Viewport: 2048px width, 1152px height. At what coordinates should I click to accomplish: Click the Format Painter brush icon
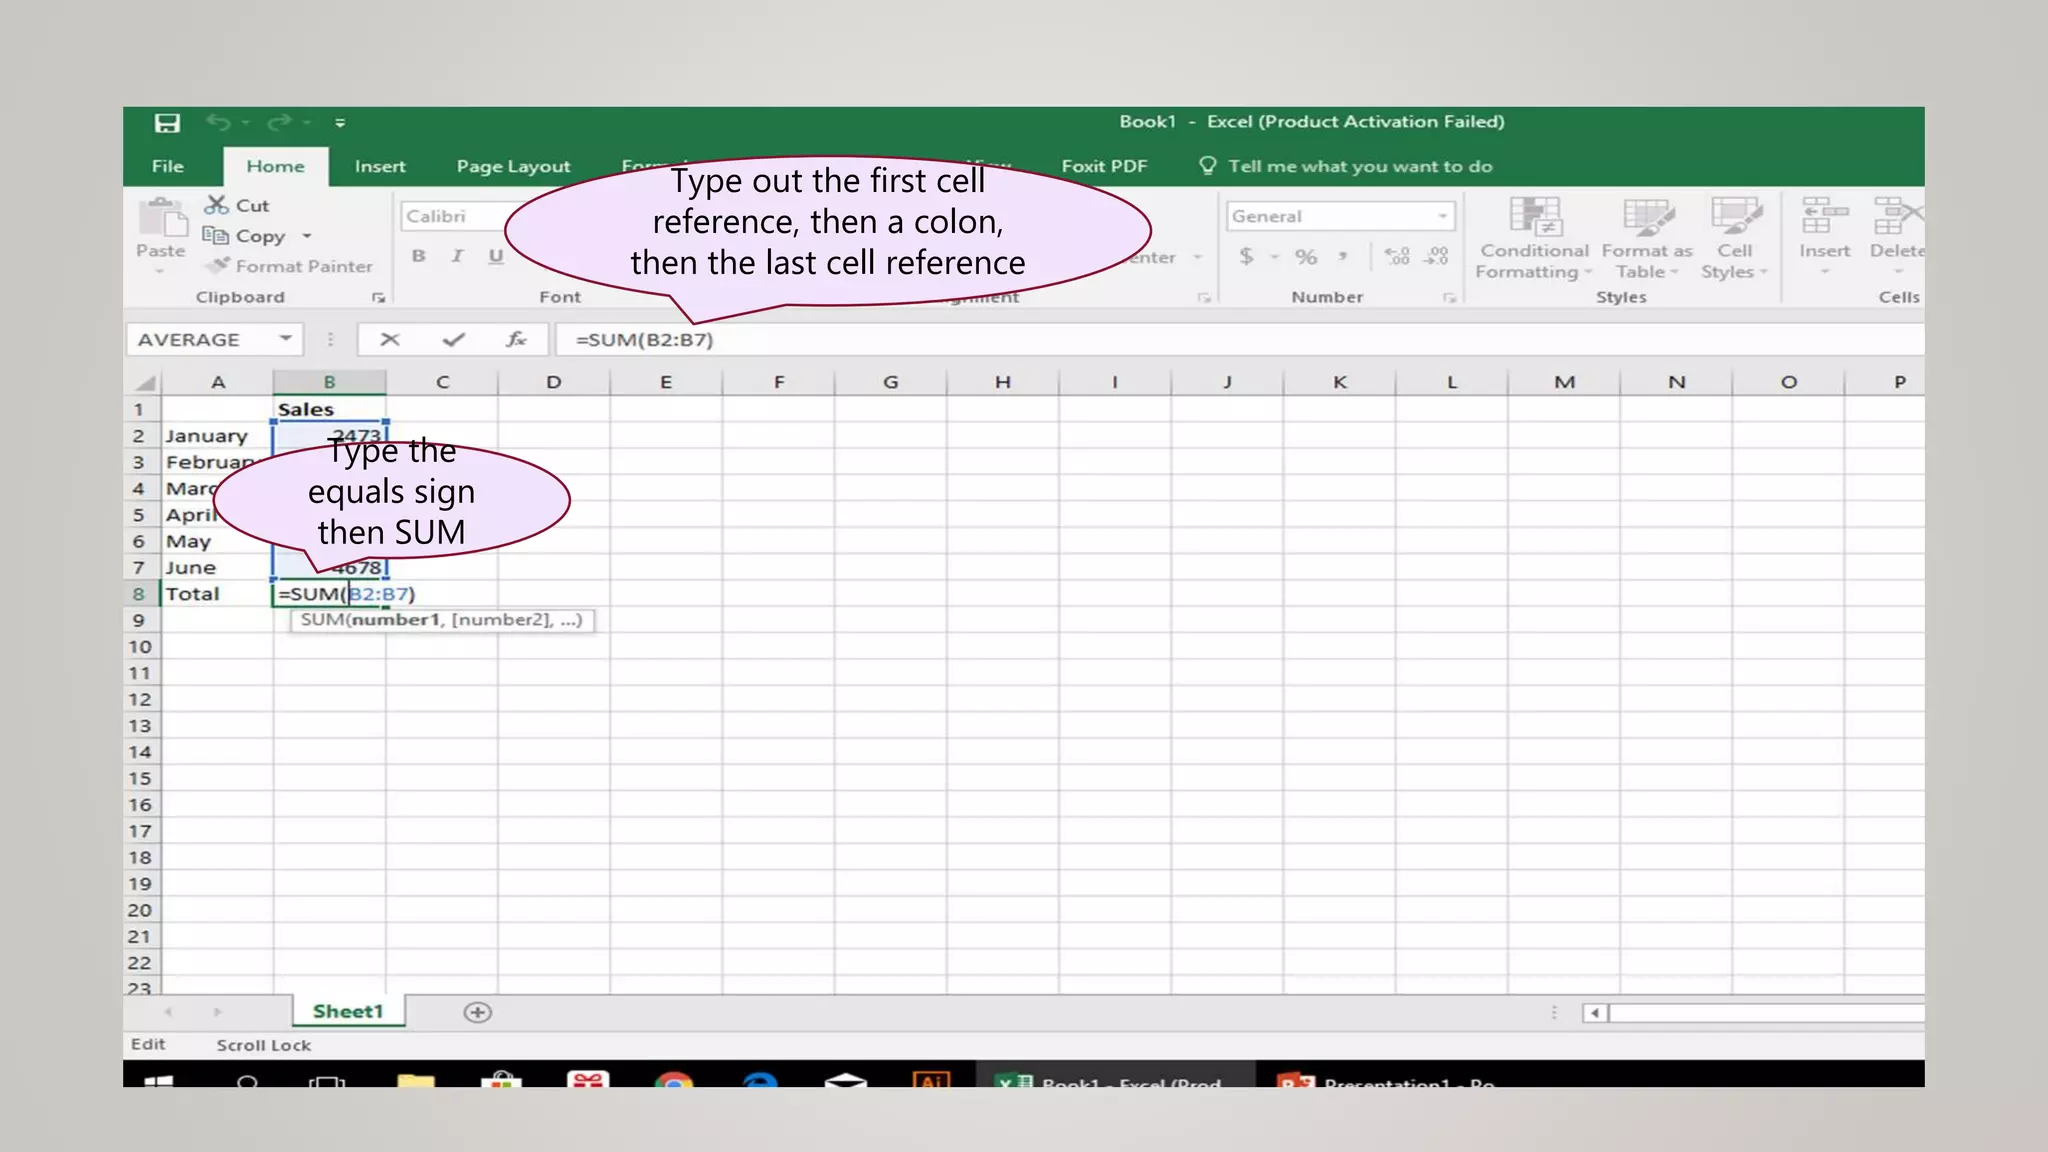pos(218,266)
